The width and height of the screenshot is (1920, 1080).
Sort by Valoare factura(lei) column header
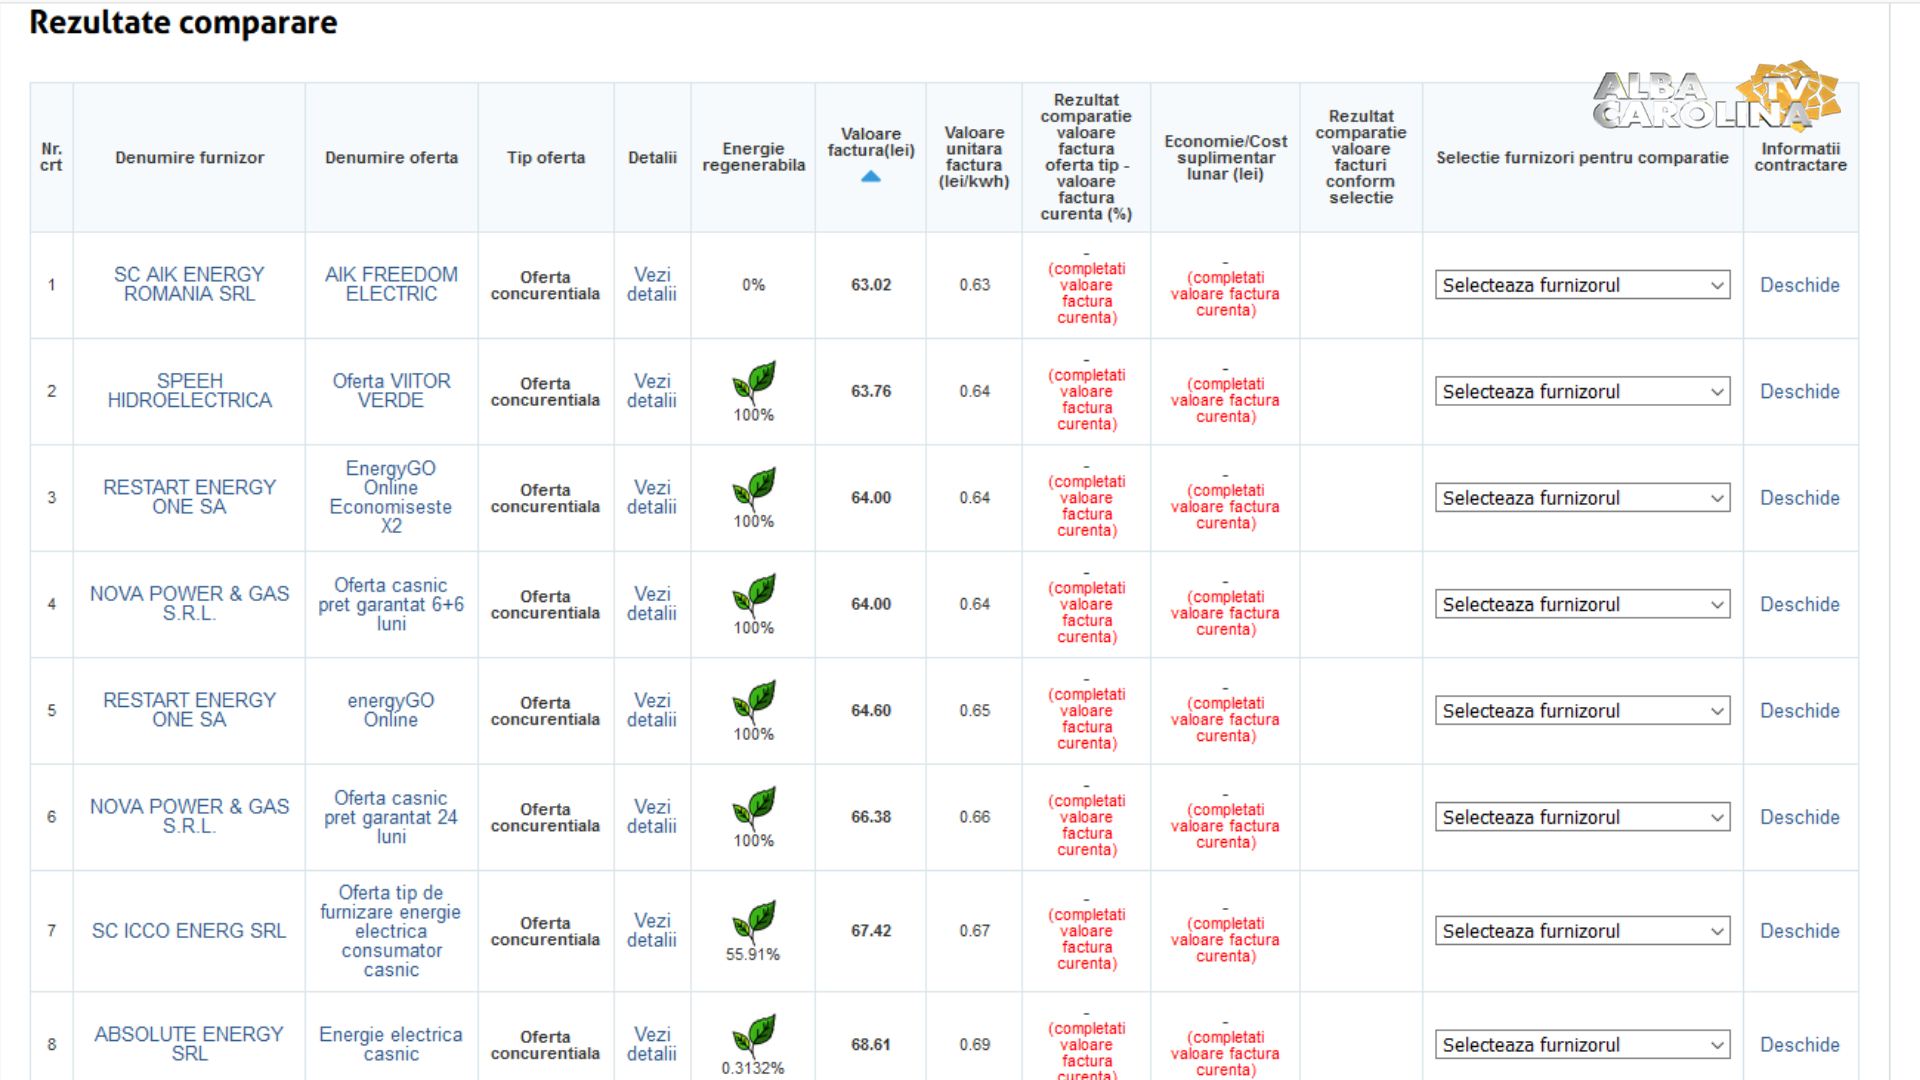pos(870,142)
